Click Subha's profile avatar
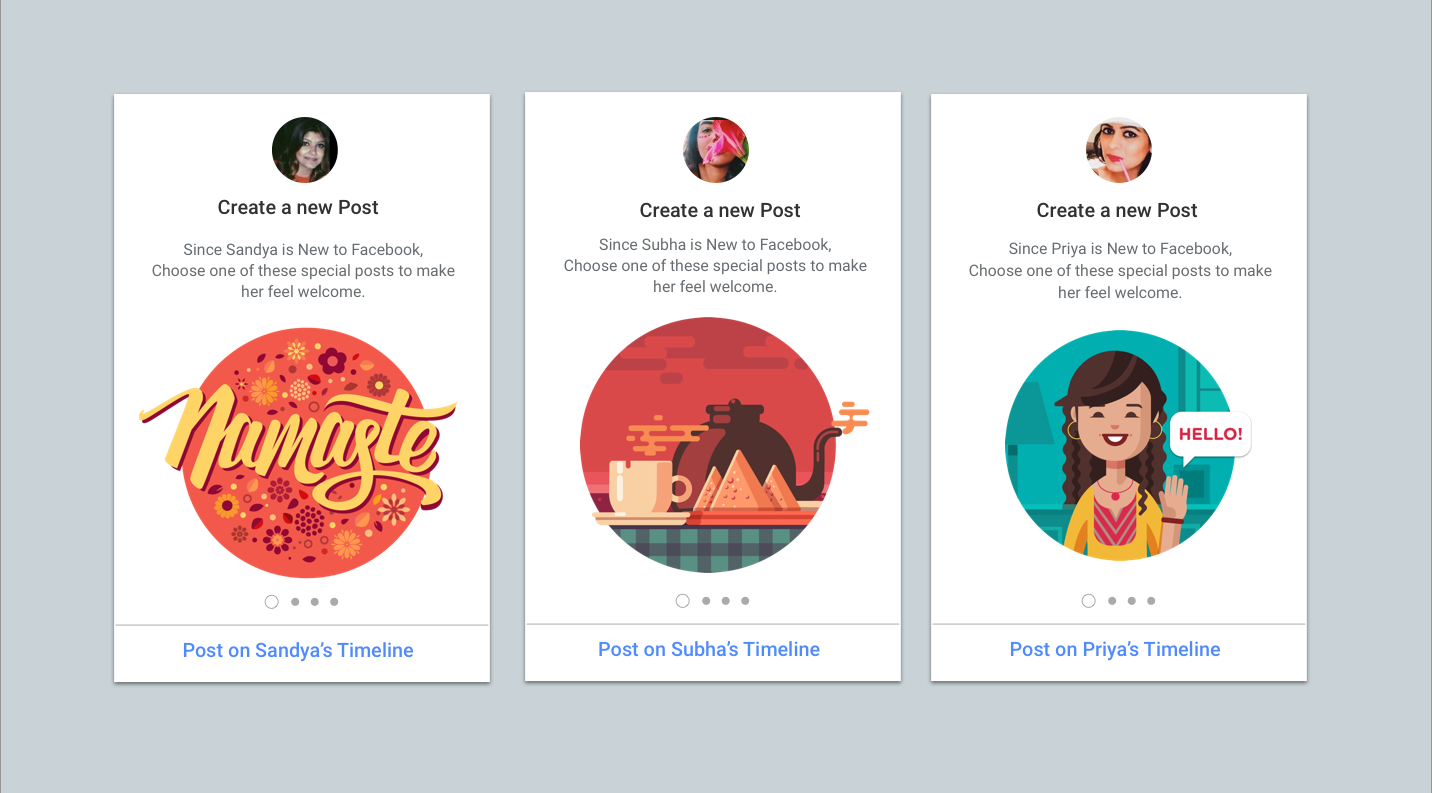Viewport: 1432px width, 793px height. click(716, 150)
